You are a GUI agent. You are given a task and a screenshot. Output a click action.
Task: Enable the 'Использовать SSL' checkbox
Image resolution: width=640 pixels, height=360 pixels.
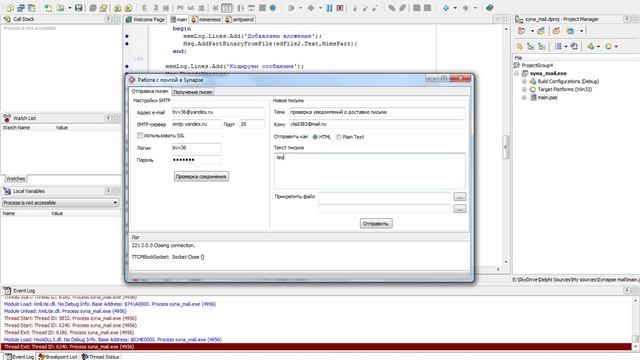(140, 136)
